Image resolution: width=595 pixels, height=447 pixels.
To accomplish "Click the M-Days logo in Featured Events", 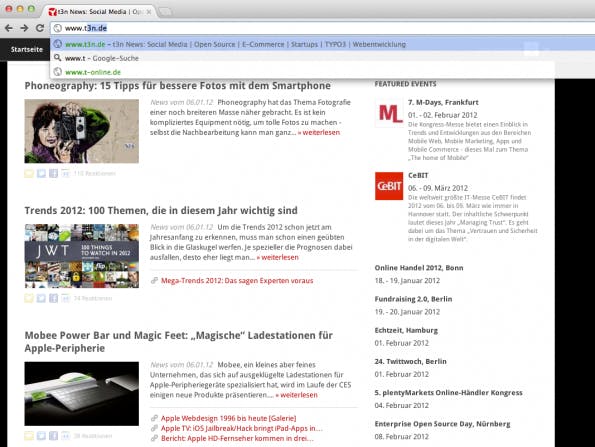I will click(389, 113).
